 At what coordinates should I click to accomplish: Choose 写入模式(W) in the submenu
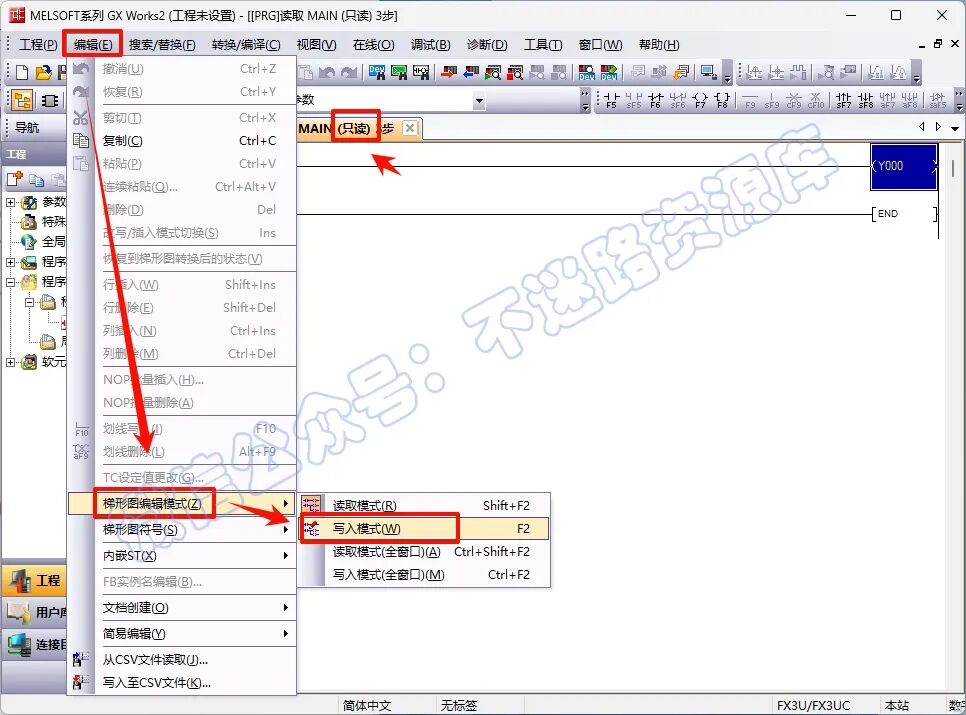coord(424,528)
